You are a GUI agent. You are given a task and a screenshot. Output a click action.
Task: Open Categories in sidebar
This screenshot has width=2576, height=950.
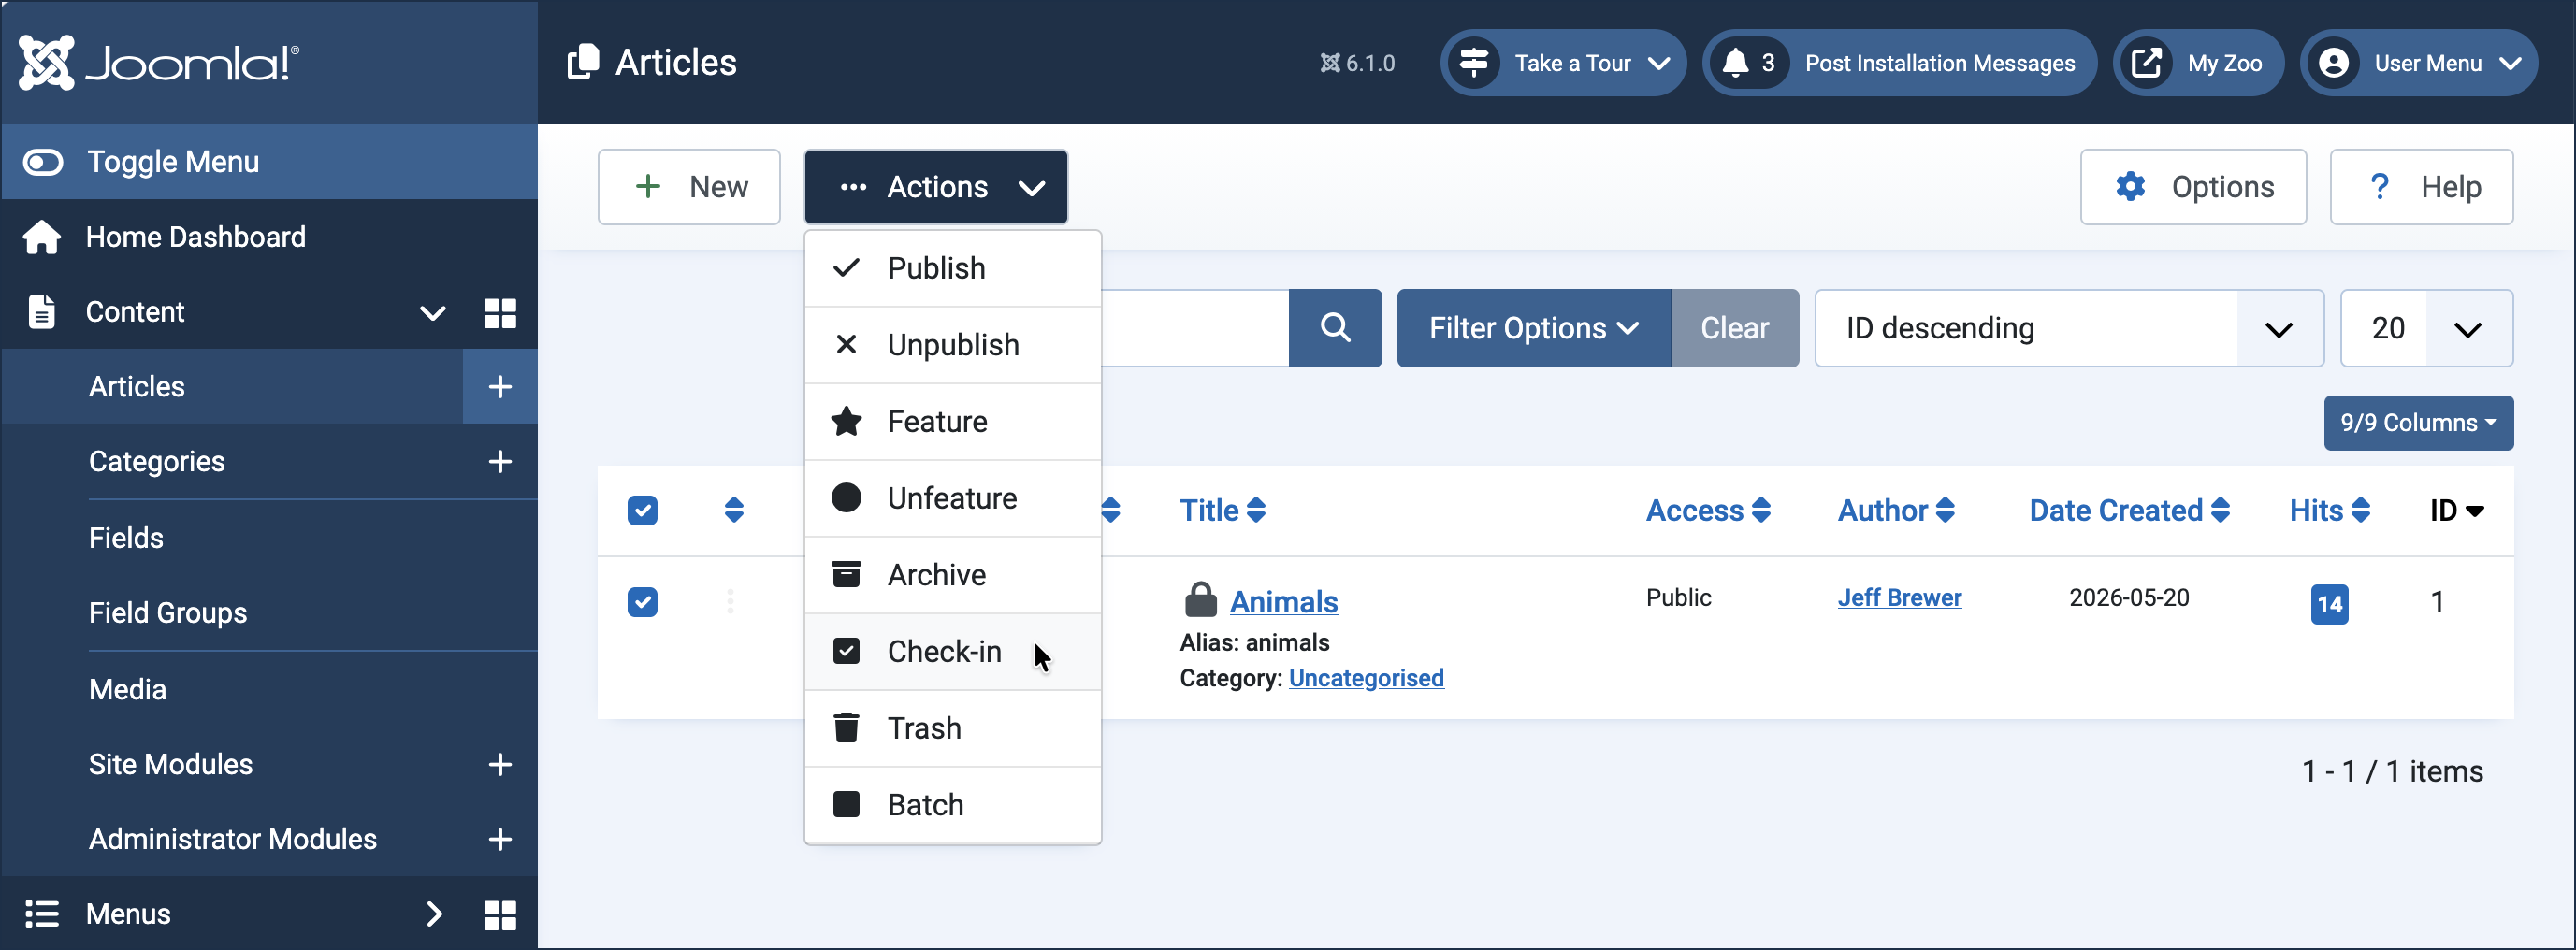[x=157, y=461]
